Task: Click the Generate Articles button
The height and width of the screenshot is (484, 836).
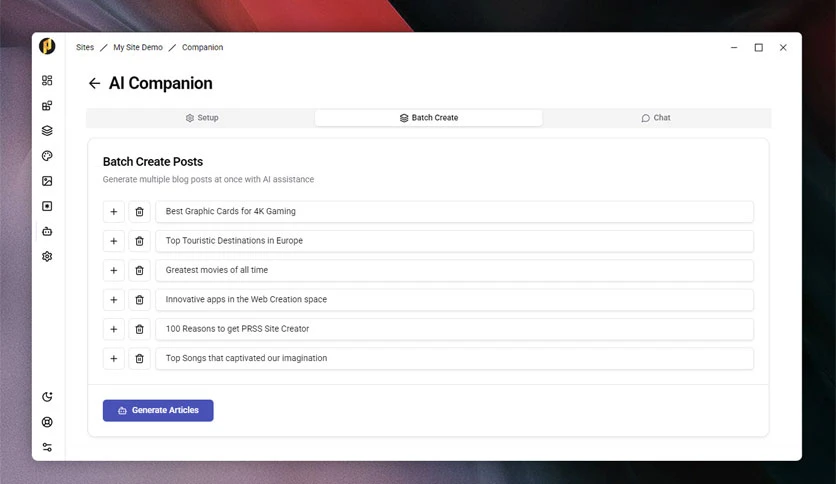Action: point(158,410)
